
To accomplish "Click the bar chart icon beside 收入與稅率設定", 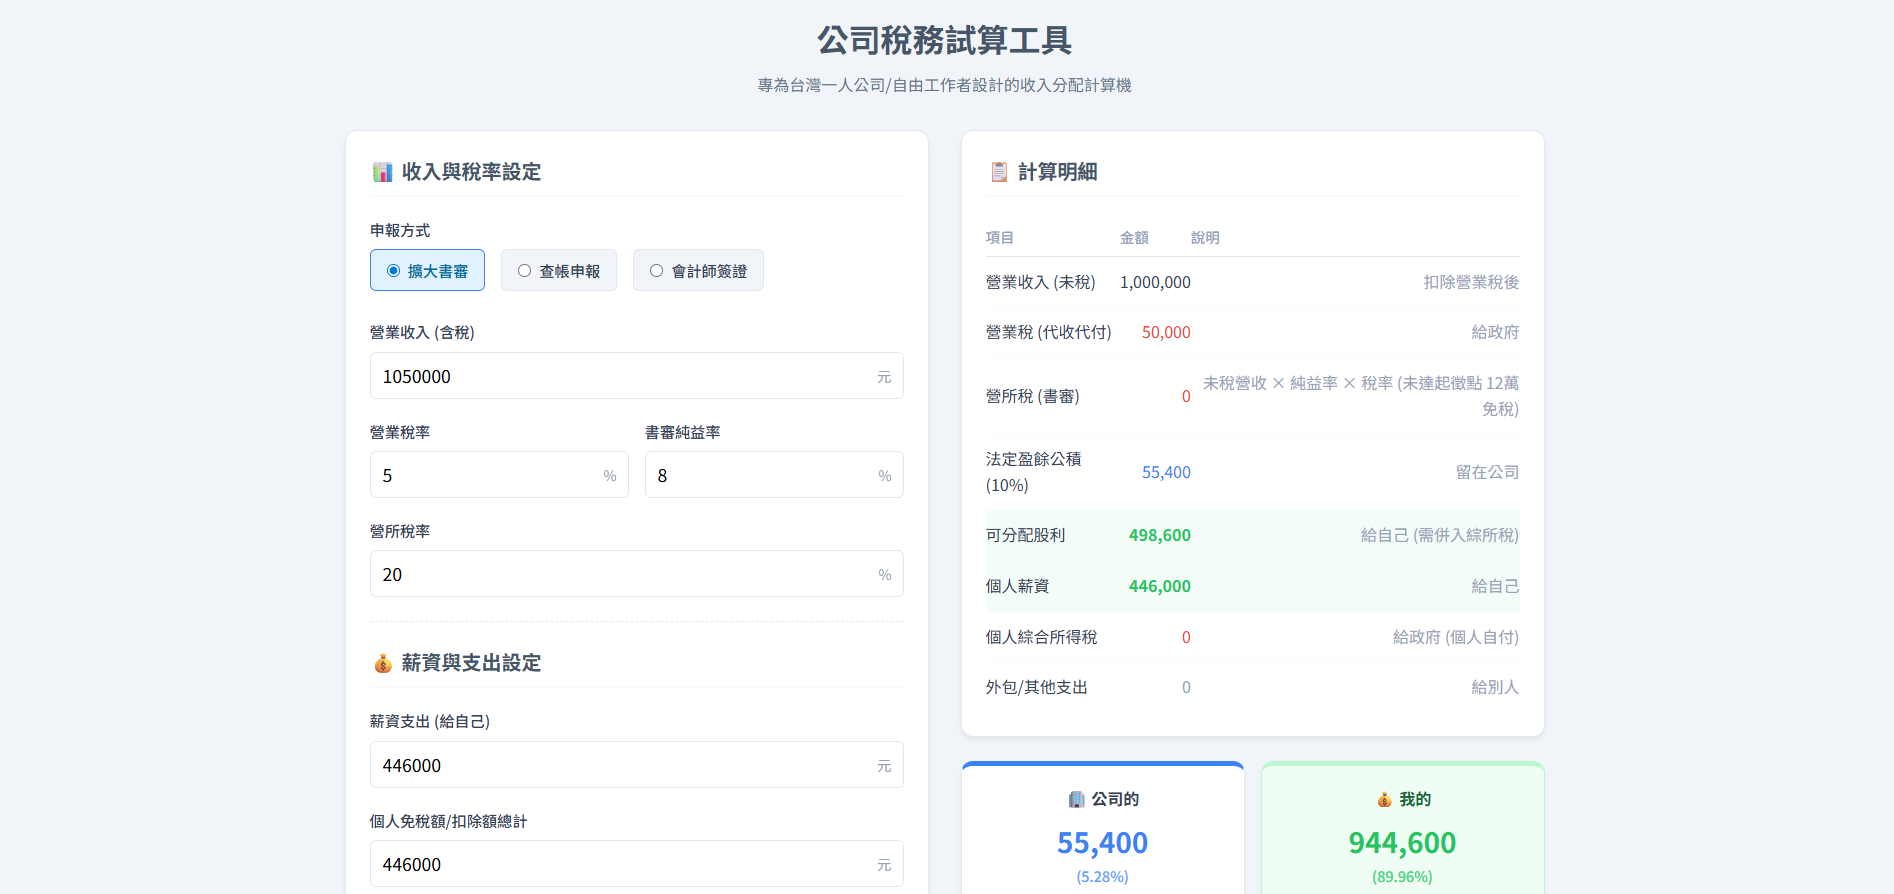I will [382, 172].
